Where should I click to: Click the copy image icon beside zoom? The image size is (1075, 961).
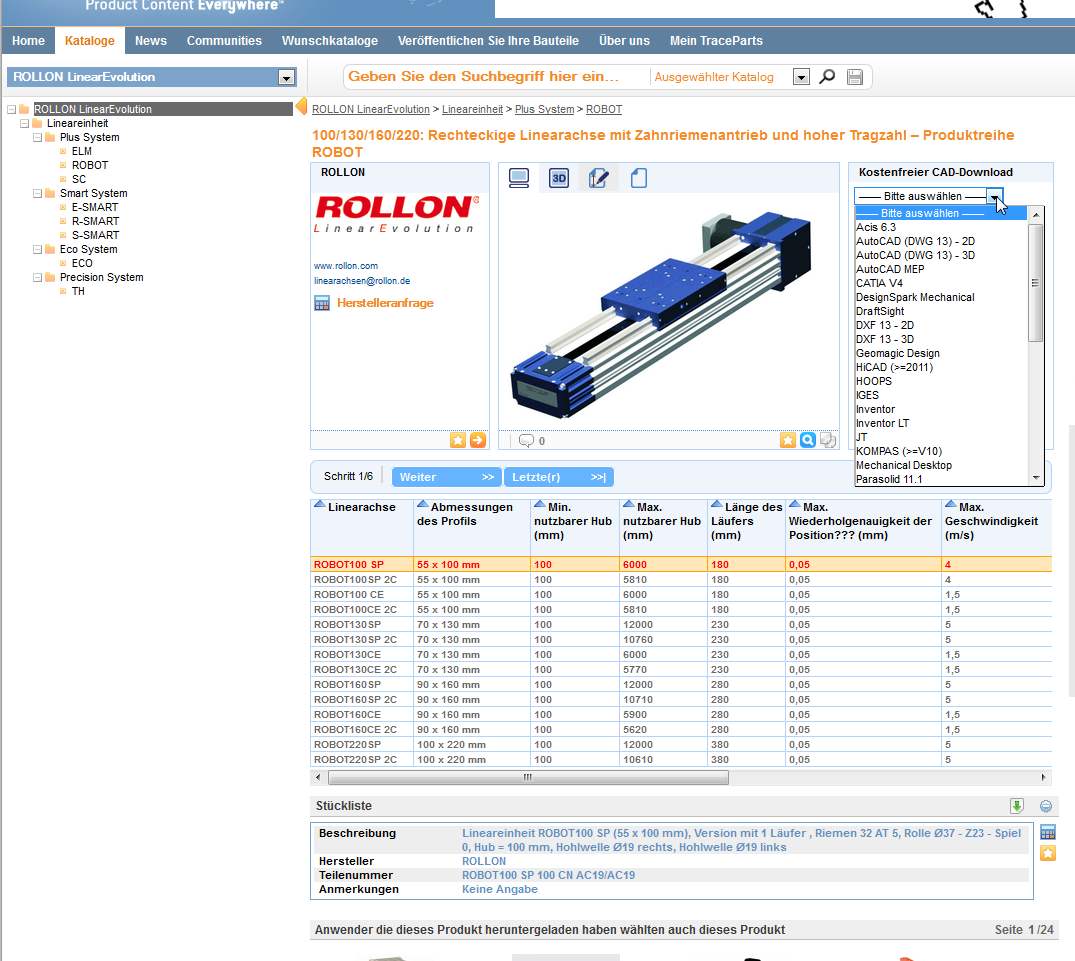(x=828, y=440)
